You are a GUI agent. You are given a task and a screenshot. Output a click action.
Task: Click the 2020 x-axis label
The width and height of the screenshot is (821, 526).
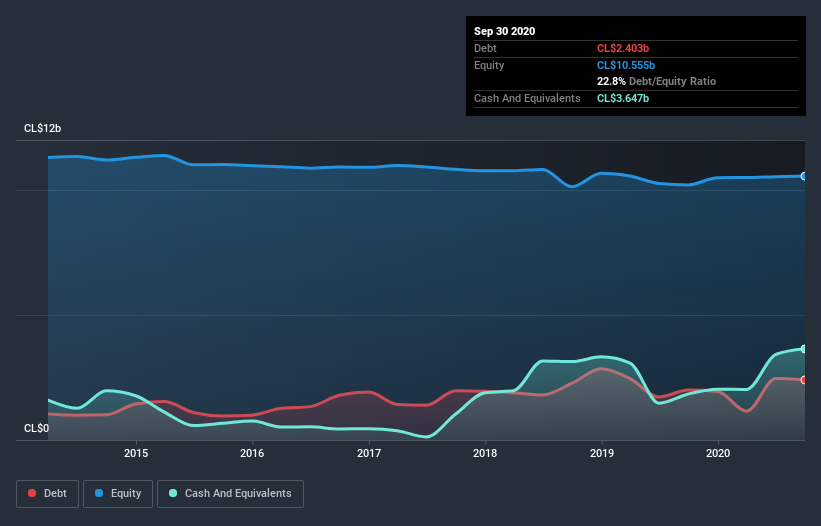(718, 453)
